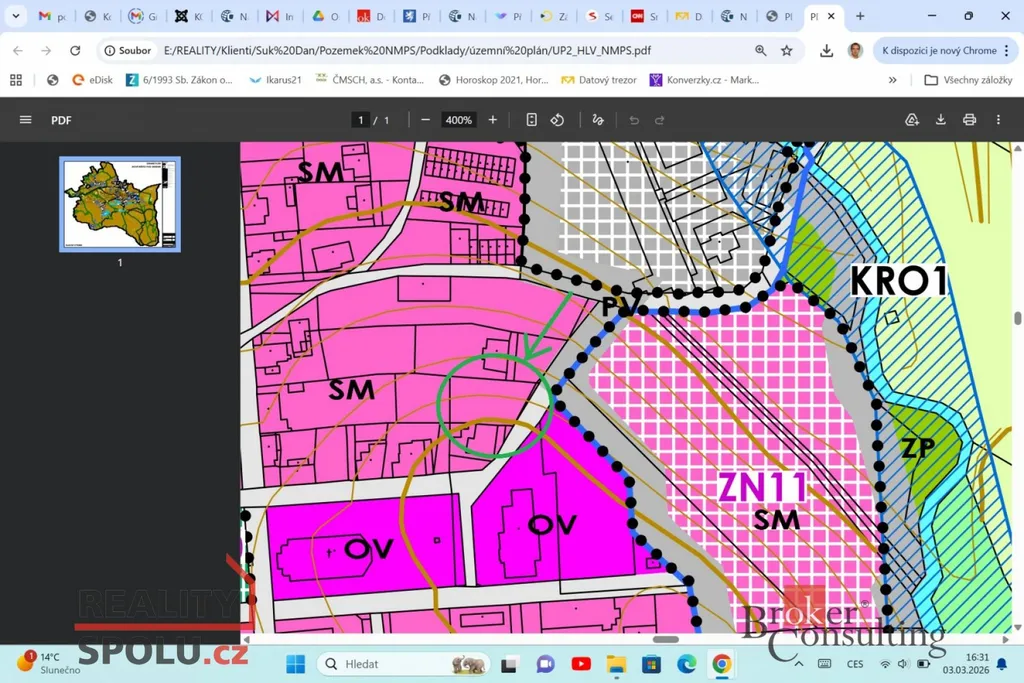Open the eDisk bookmark
Image resolution: width=1024 pixels, height=683 pixels.
92,80
